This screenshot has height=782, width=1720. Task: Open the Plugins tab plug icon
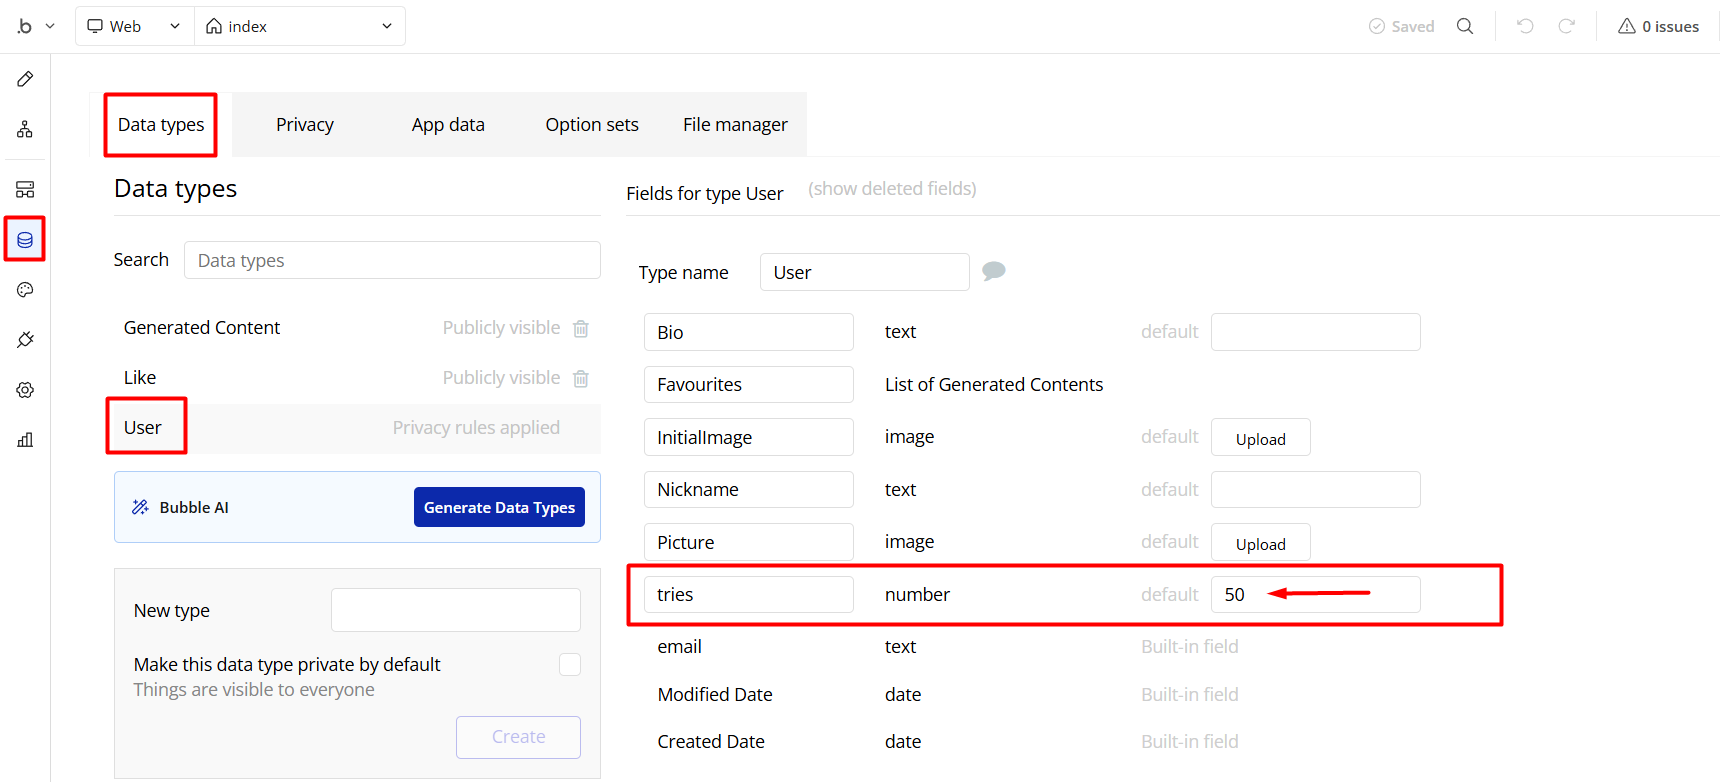[25, 340]
